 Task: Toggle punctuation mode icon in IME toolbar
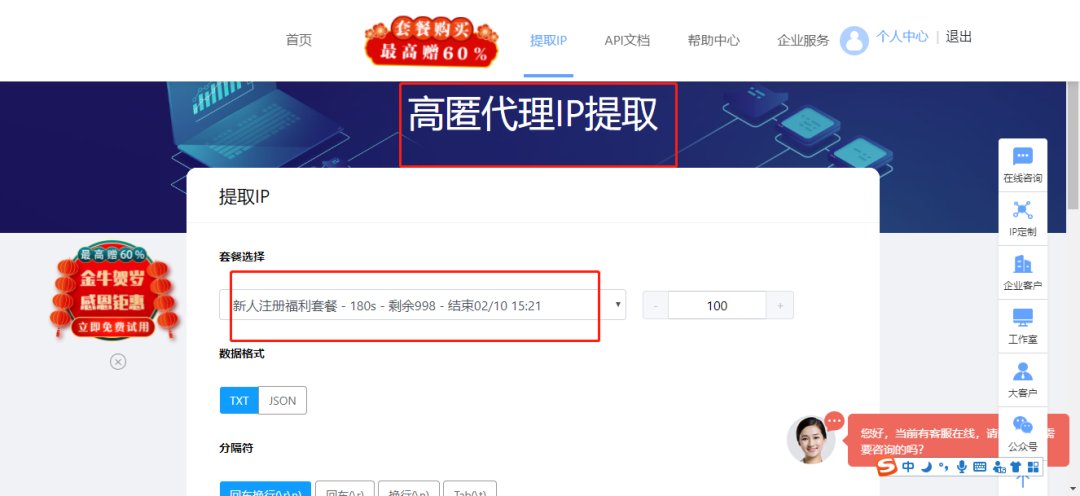click(x=944, y=468)
